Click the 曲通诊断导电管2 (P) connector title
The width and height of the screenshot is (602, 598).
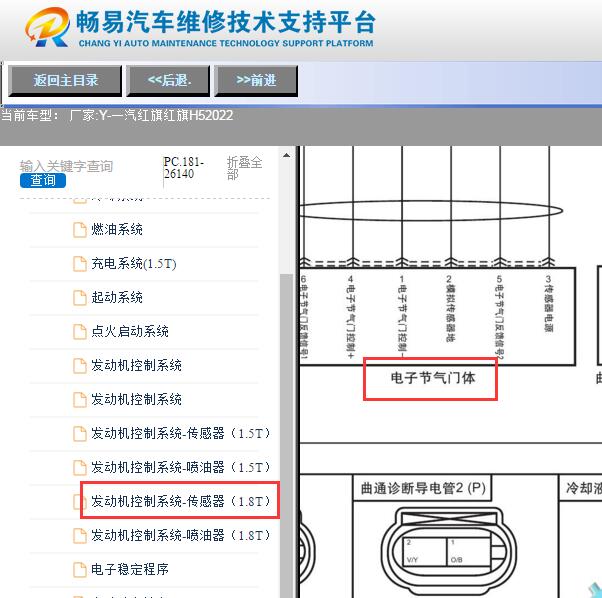coord(423,488)
